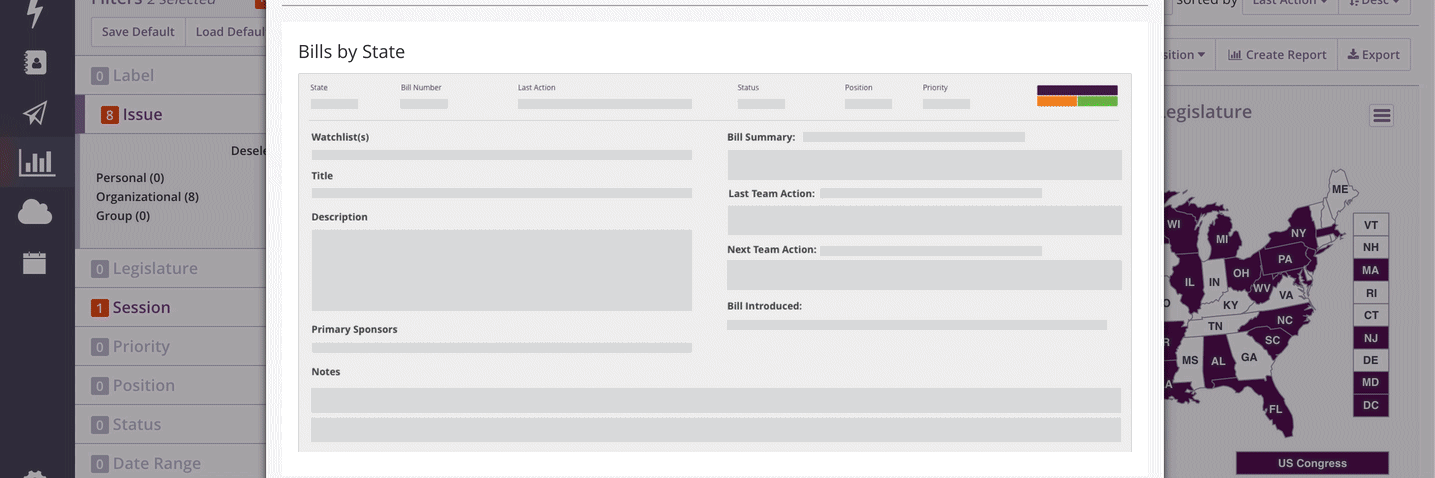Viewport: 1435px width, 478px height.
Task: Select the green swatch on report template
Action: 1098,101
